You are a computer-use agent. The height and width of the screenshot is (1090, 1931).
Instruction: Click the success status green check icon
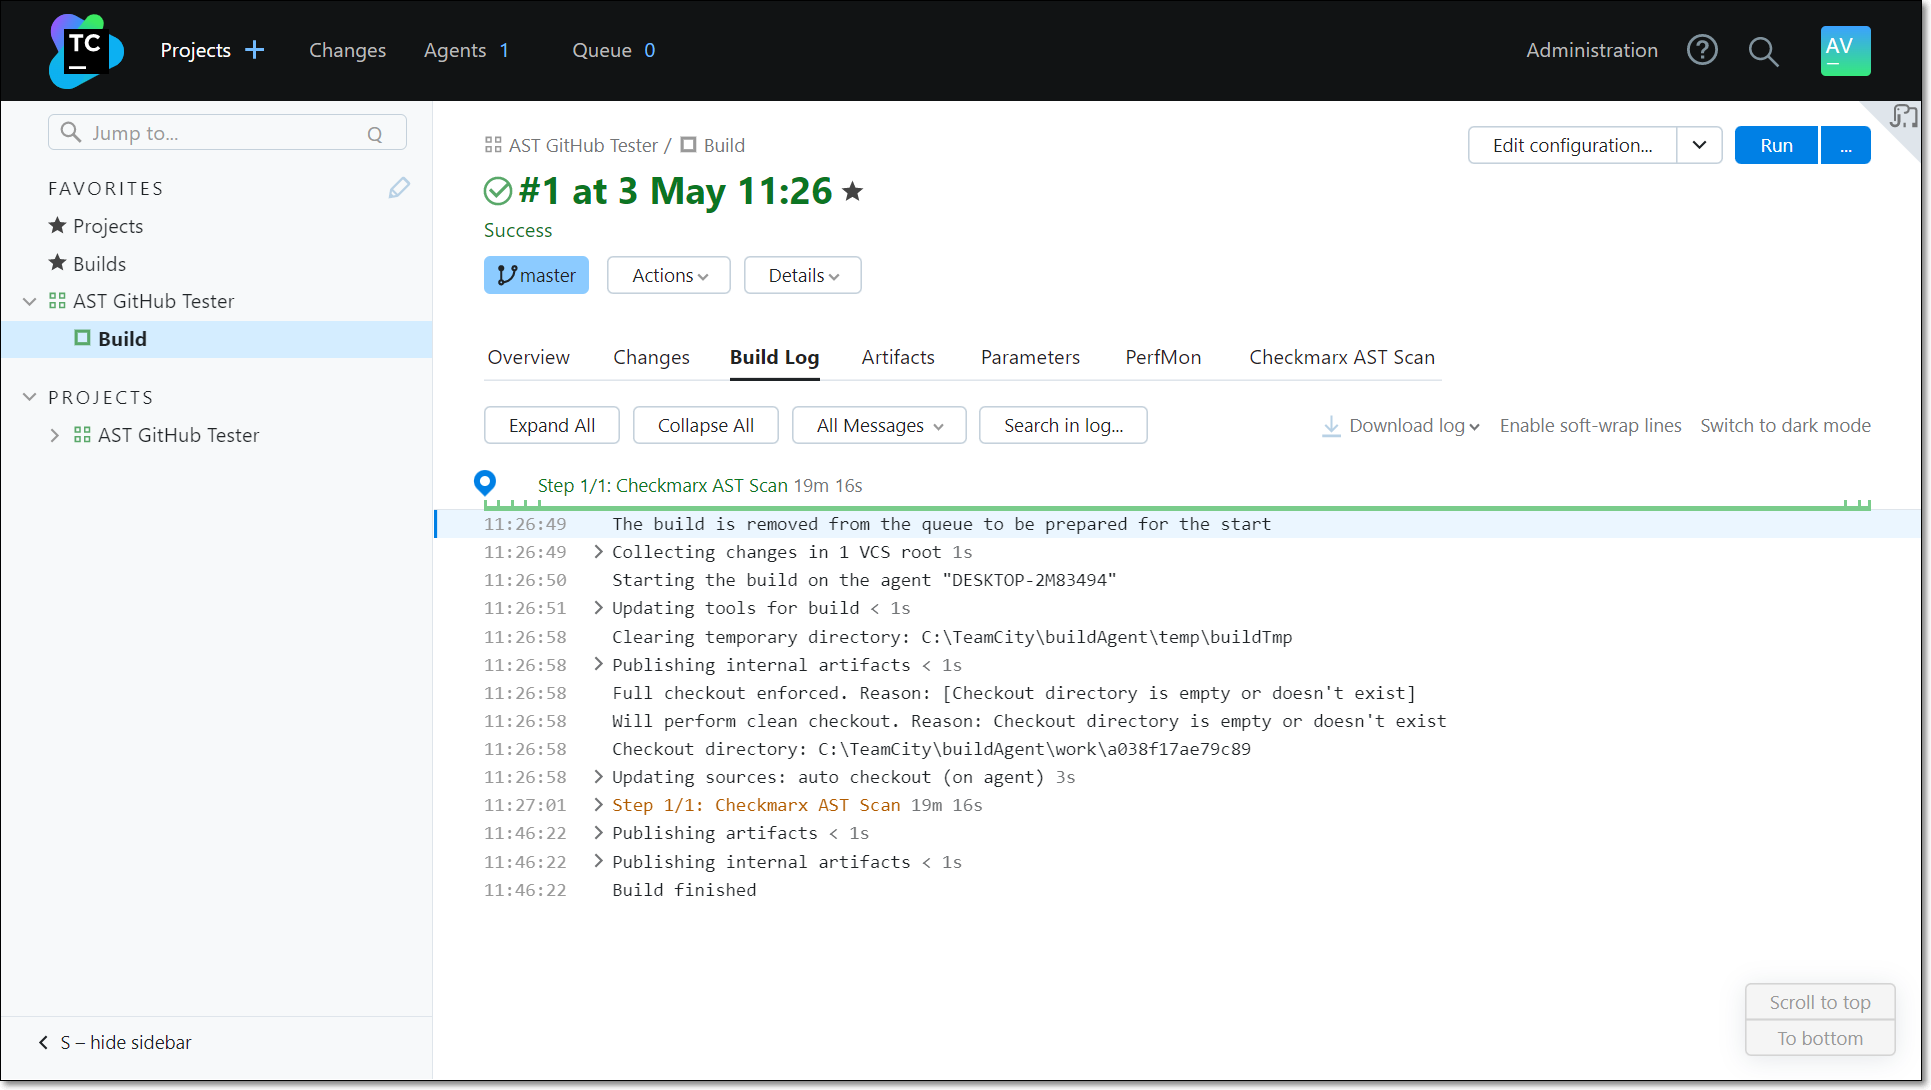pyautogui.click(x=497, y=190)
